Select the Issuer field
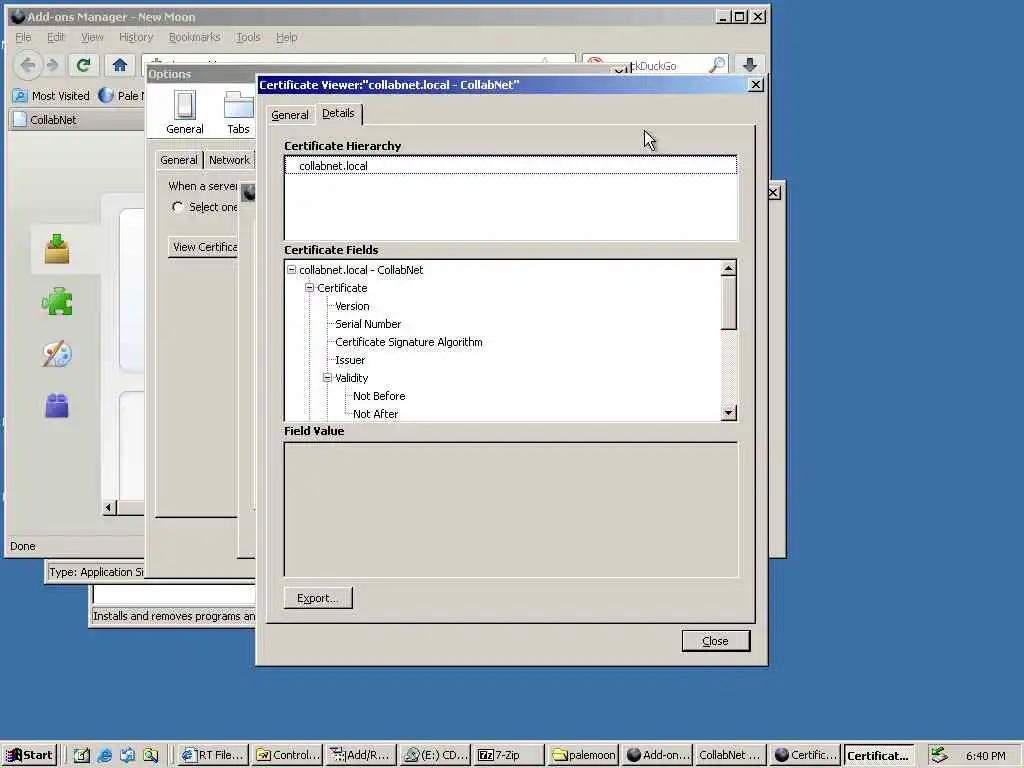Image resolution: width=1024 pixels, height=768 pixels. [350, 360]
